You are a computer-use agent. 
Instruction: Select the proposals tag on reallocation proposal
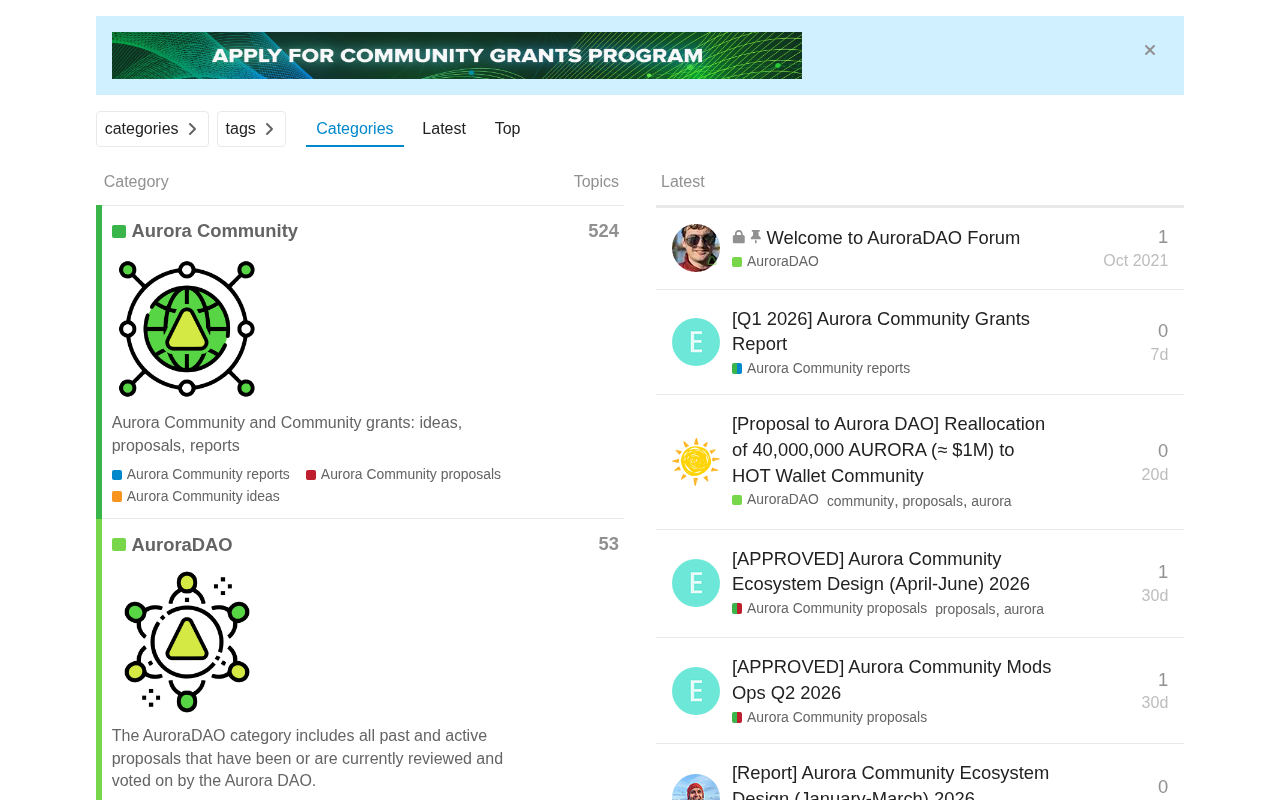[x=933, y=501]
